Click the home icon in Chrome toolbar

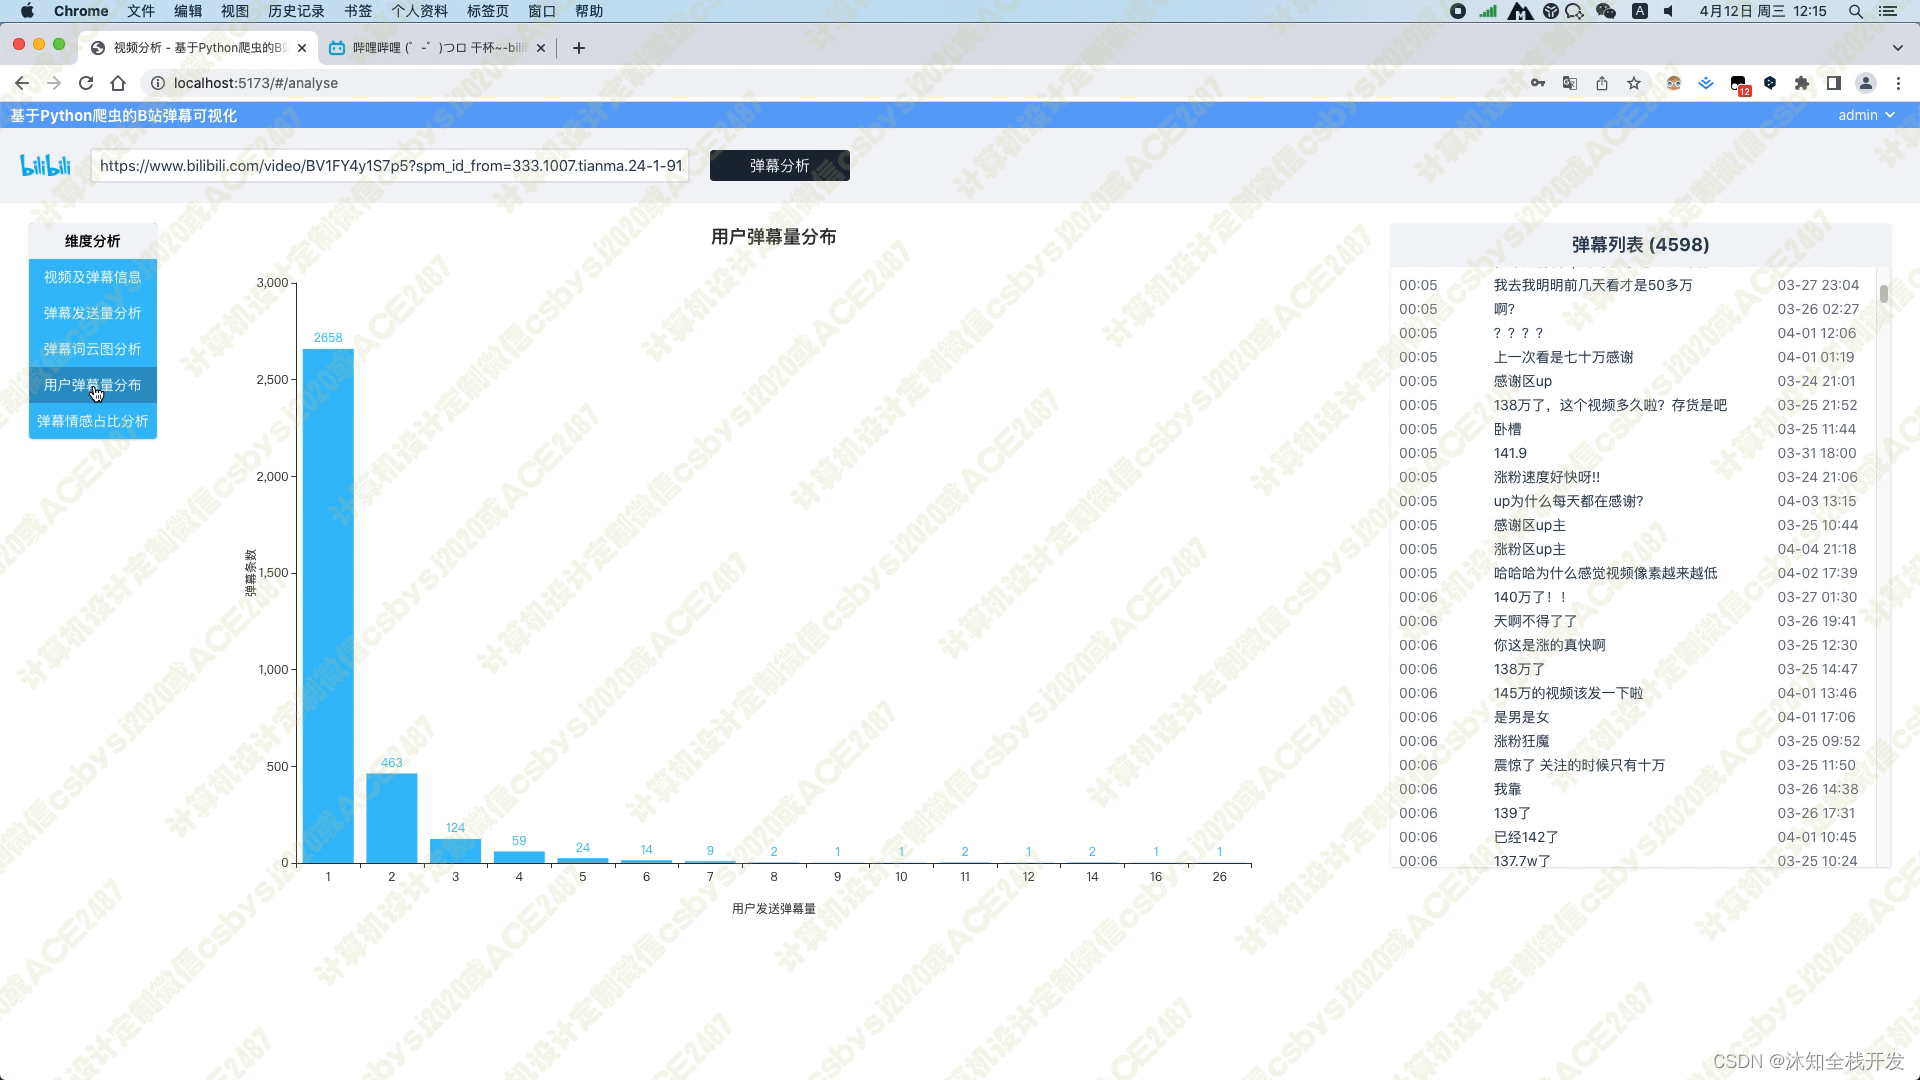(x=118, y=83)
